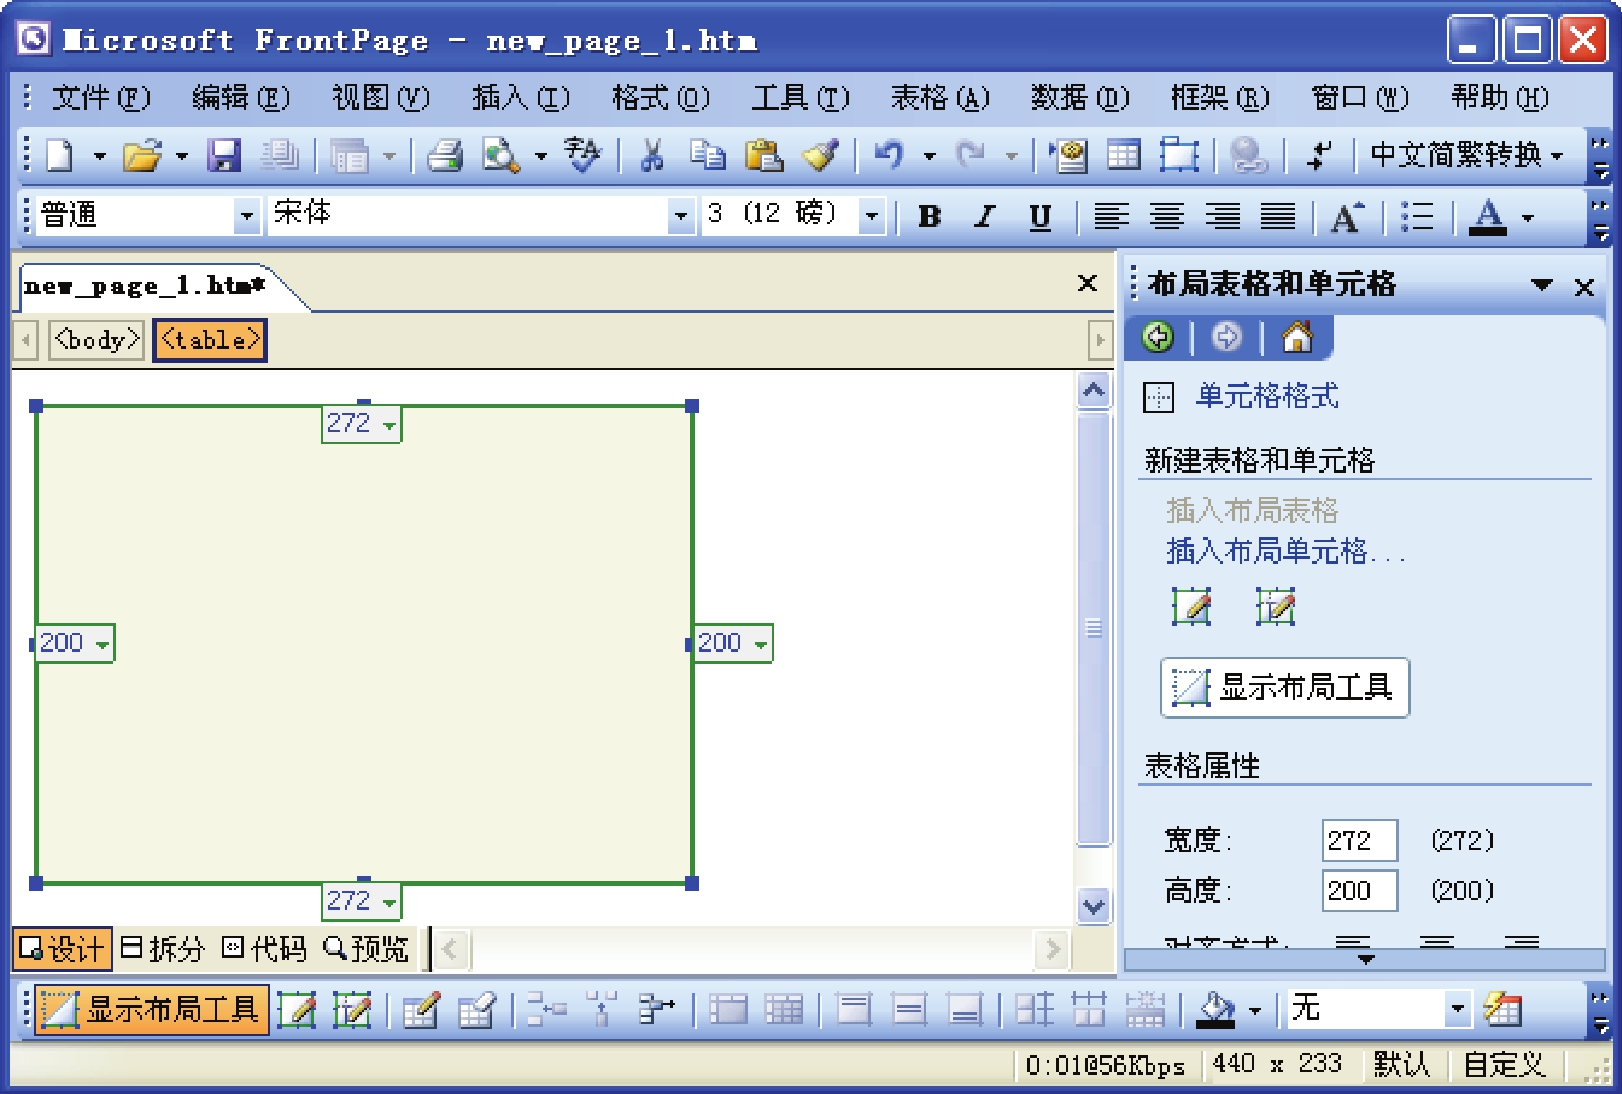Image resolution: width=1622 pixels, height=1094 pixels.
Task: Click the New page icon
Action: [60, 155]
